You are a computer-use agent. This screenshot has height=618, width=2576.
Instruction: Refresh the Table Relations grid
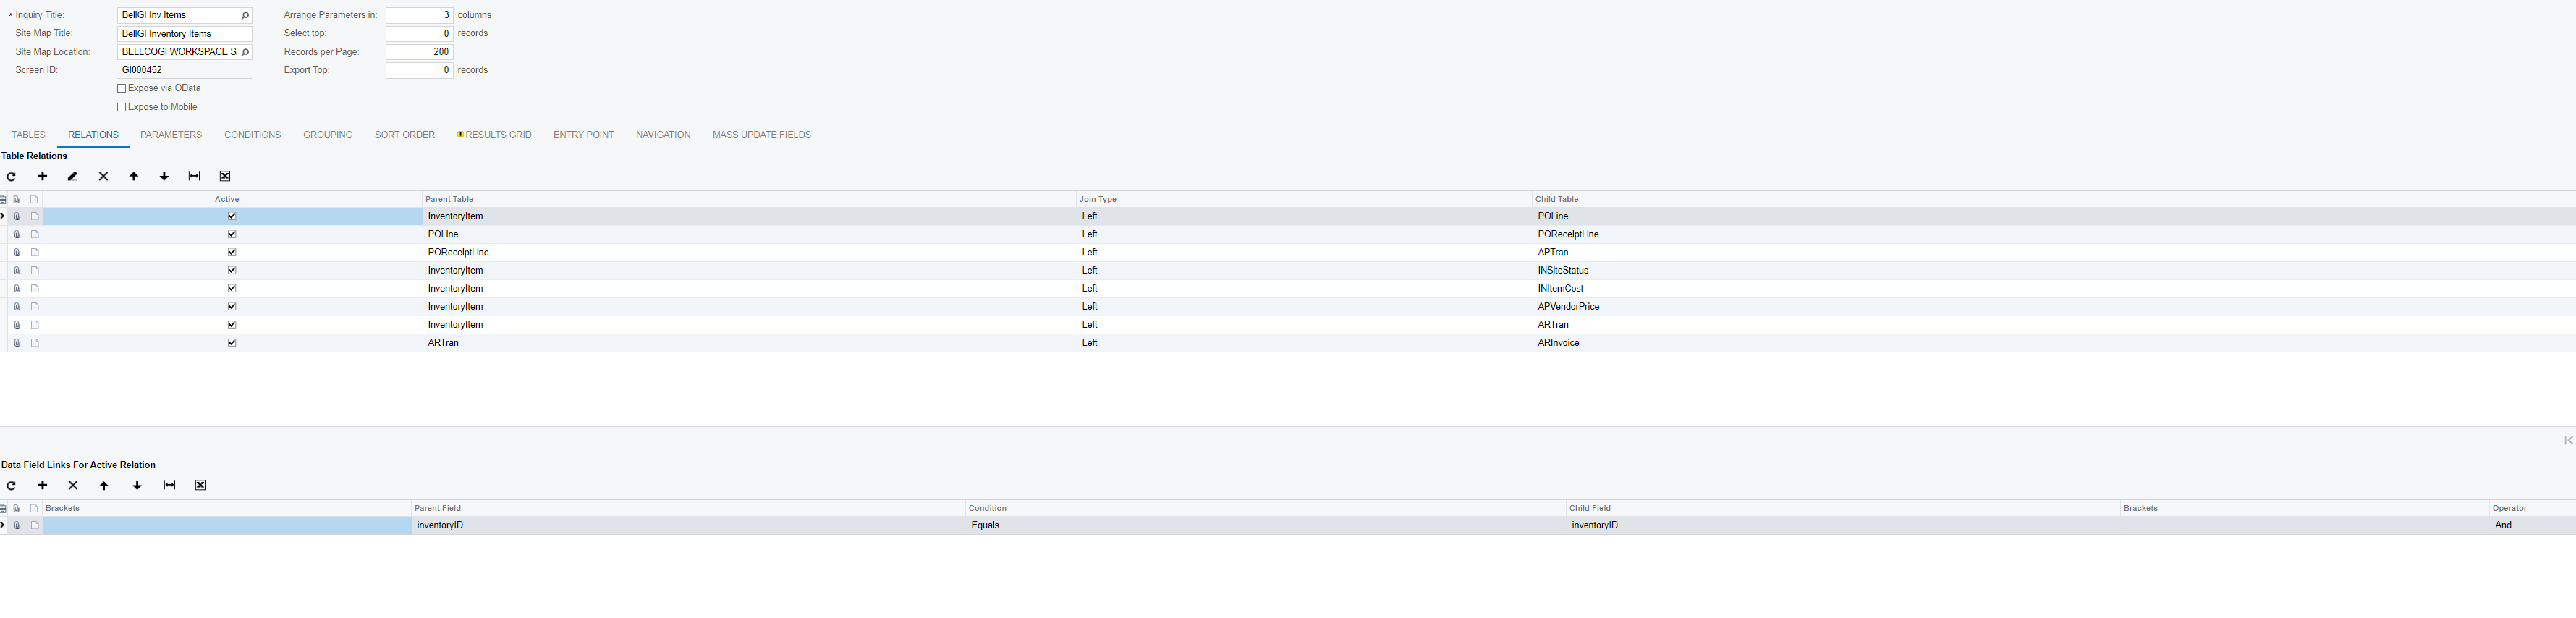coord(11,177)
